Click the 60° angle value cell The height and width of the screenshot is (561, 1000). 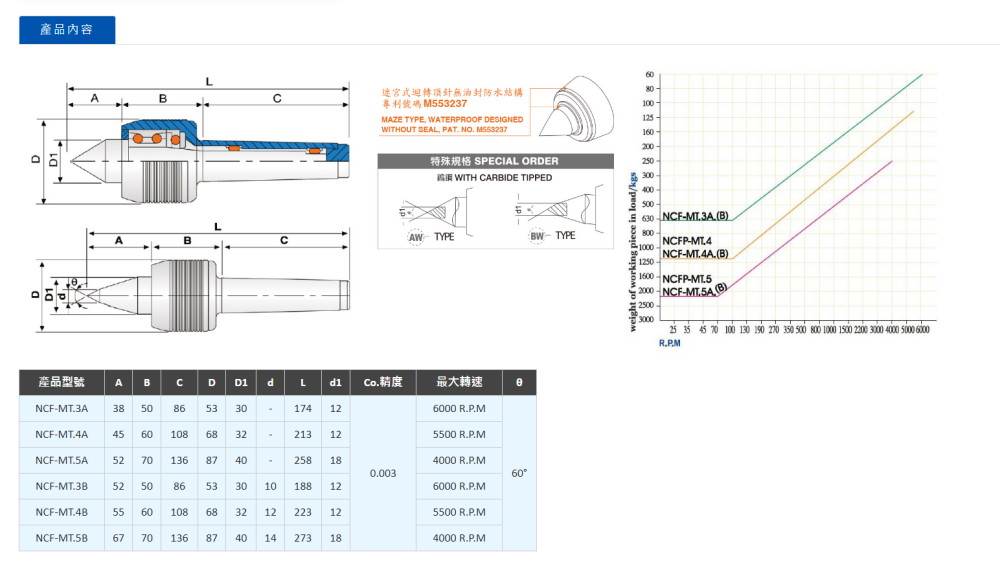pos(518,473)
